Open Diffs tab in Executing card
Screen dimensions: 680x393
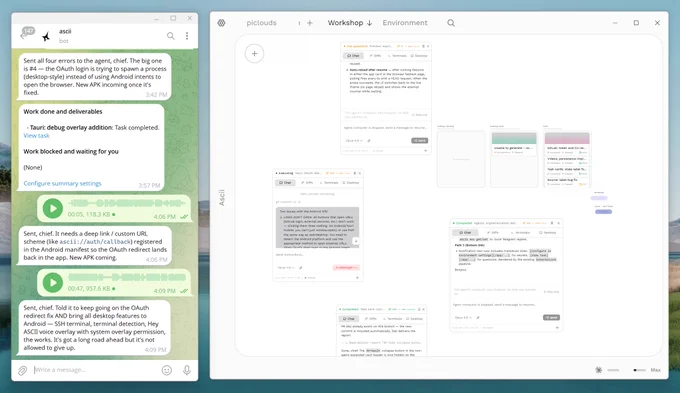click(307, 183)
